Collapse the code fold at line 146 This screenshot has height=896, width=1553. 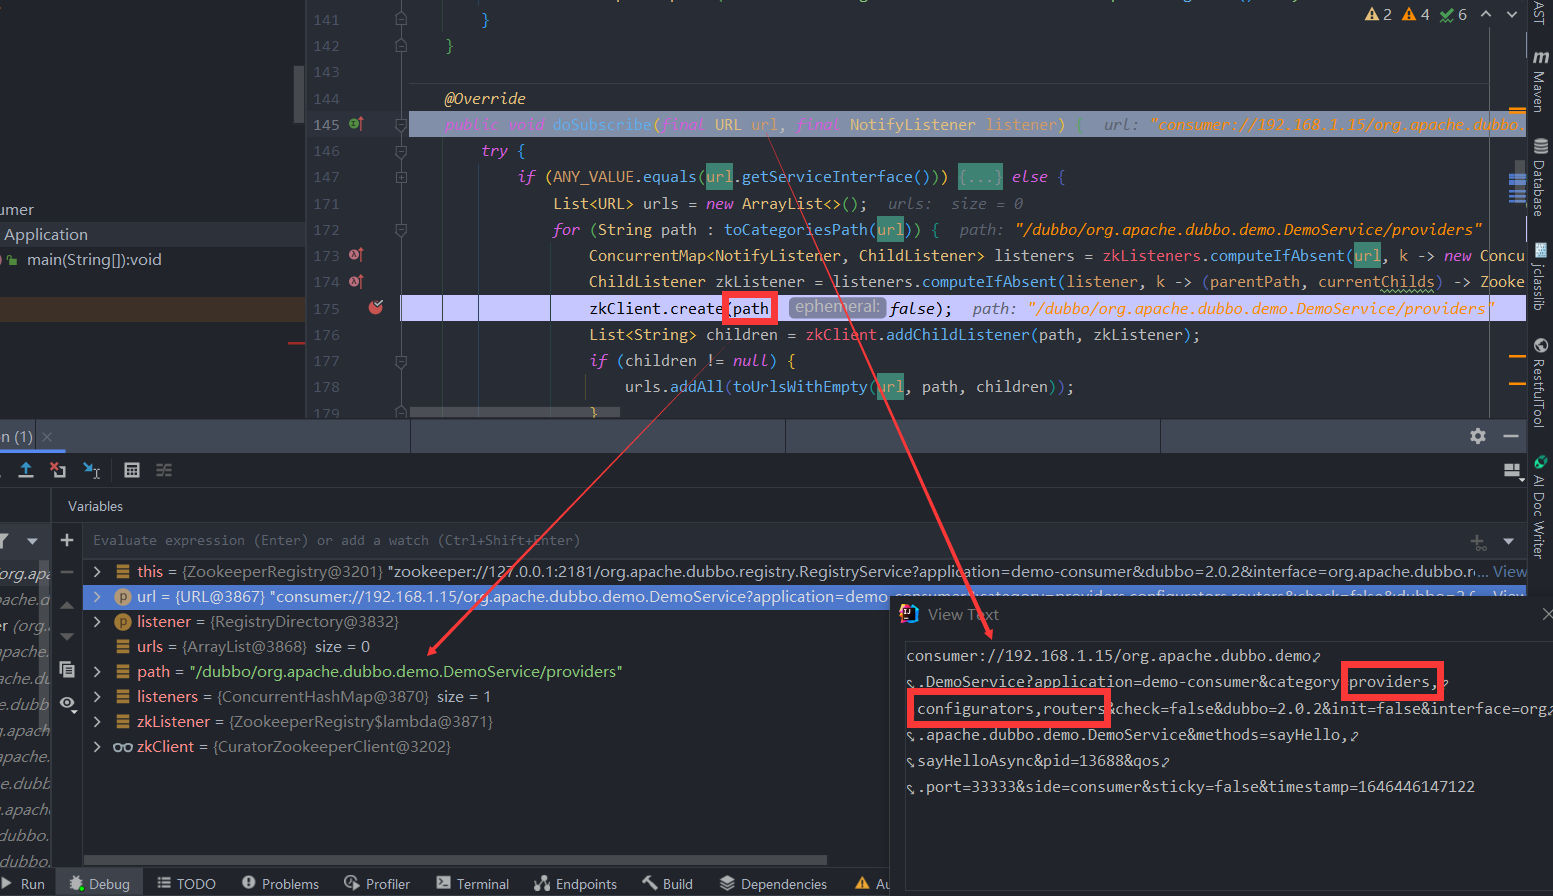click(401, 151)
